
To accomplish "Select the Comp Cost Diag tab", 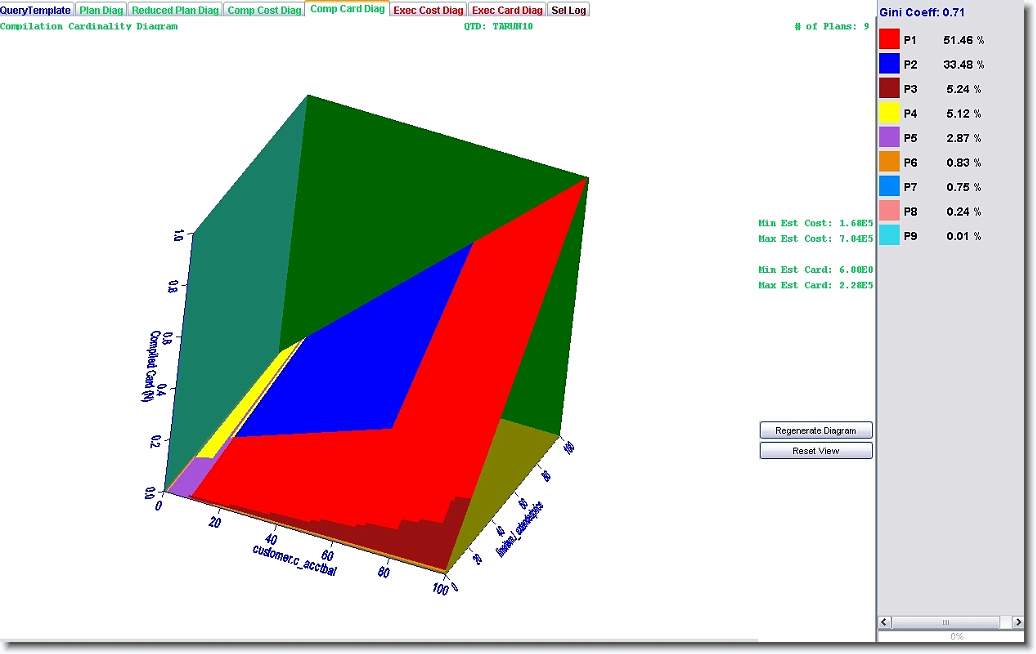I will (x=264, y=10).
